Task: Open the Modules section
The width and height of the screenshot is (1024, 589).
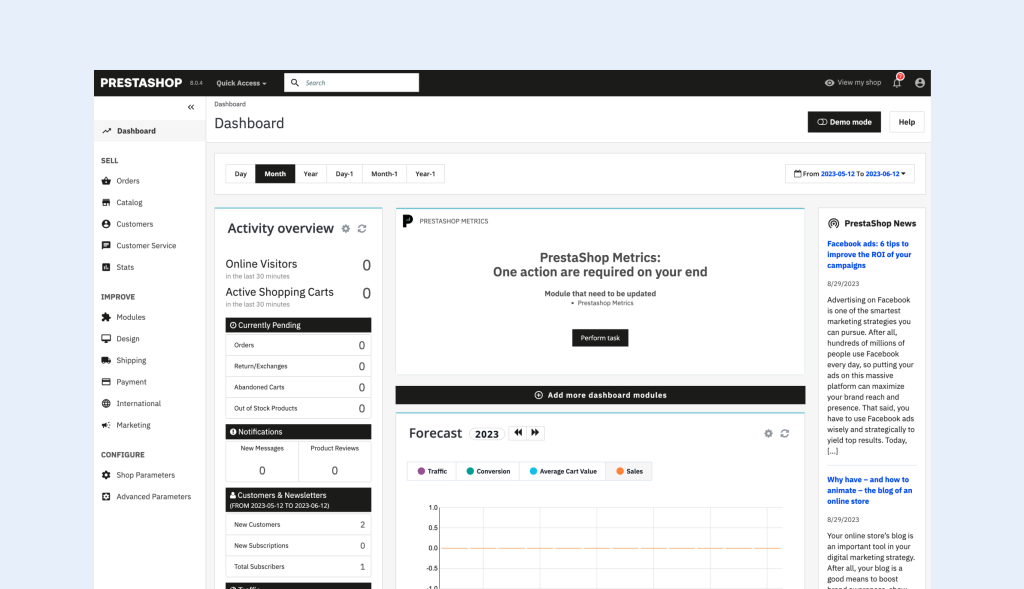Action: (x=128, y=317)
